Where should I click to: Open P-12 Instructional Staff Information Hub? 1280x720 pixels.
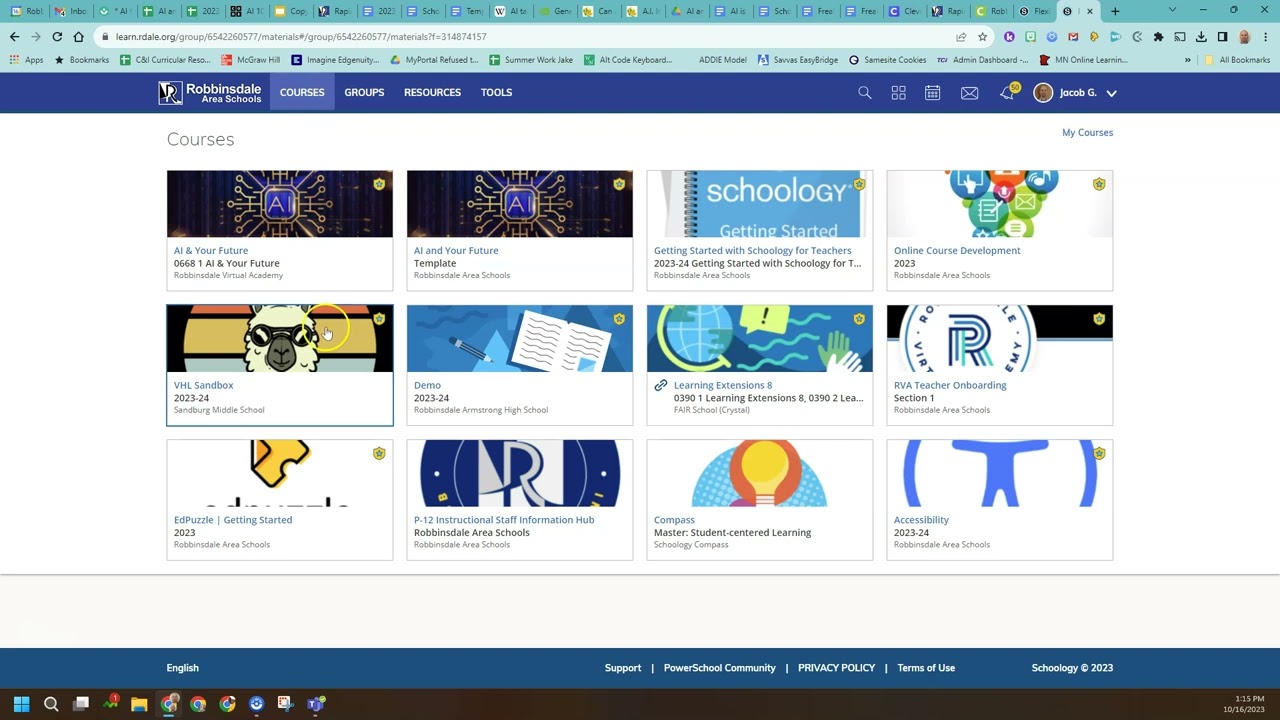pos(504,520)
